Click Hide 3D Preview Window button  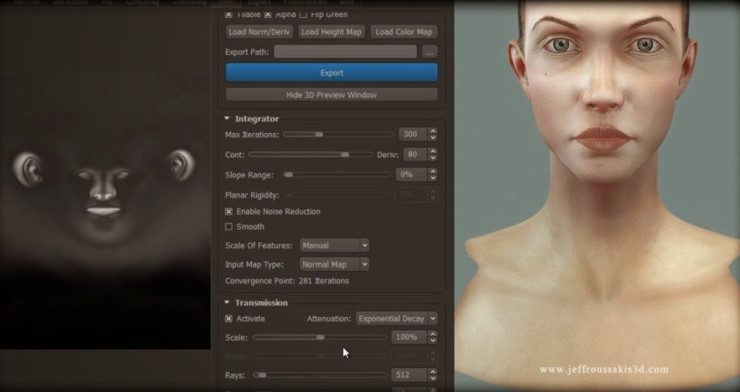click(332, 95)
